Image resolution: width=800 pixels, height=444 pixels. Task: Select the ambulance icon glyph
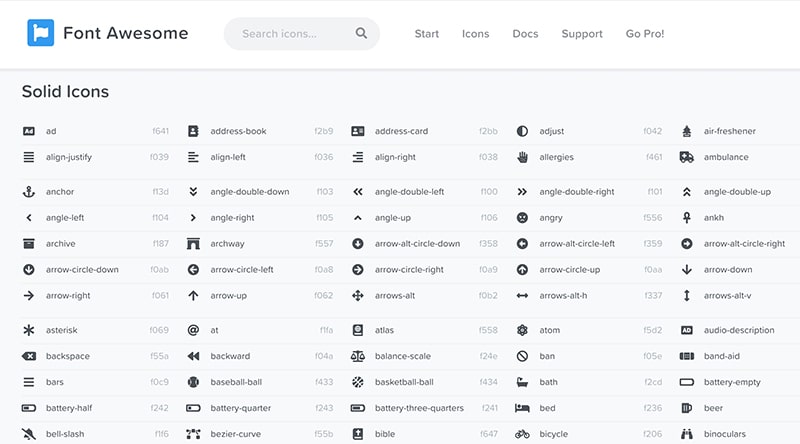click(x=687, y=157)
